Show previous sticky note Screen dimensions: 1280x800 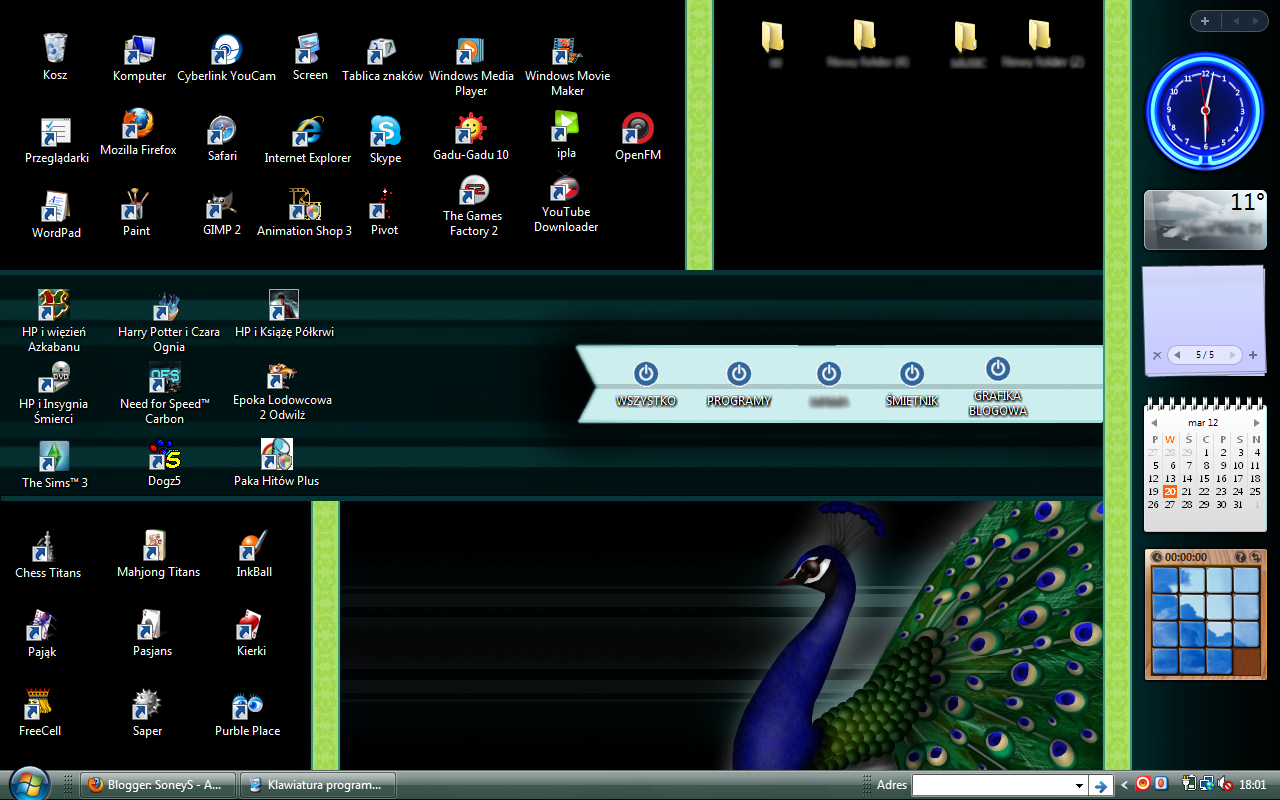click(1177, 355)
